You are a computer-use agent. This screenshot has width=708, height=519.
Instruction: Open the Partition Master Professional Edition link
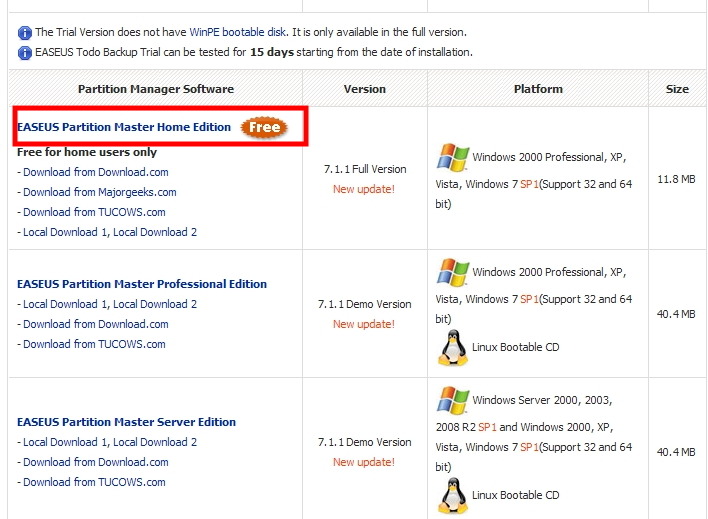click(x=142, y=284)
